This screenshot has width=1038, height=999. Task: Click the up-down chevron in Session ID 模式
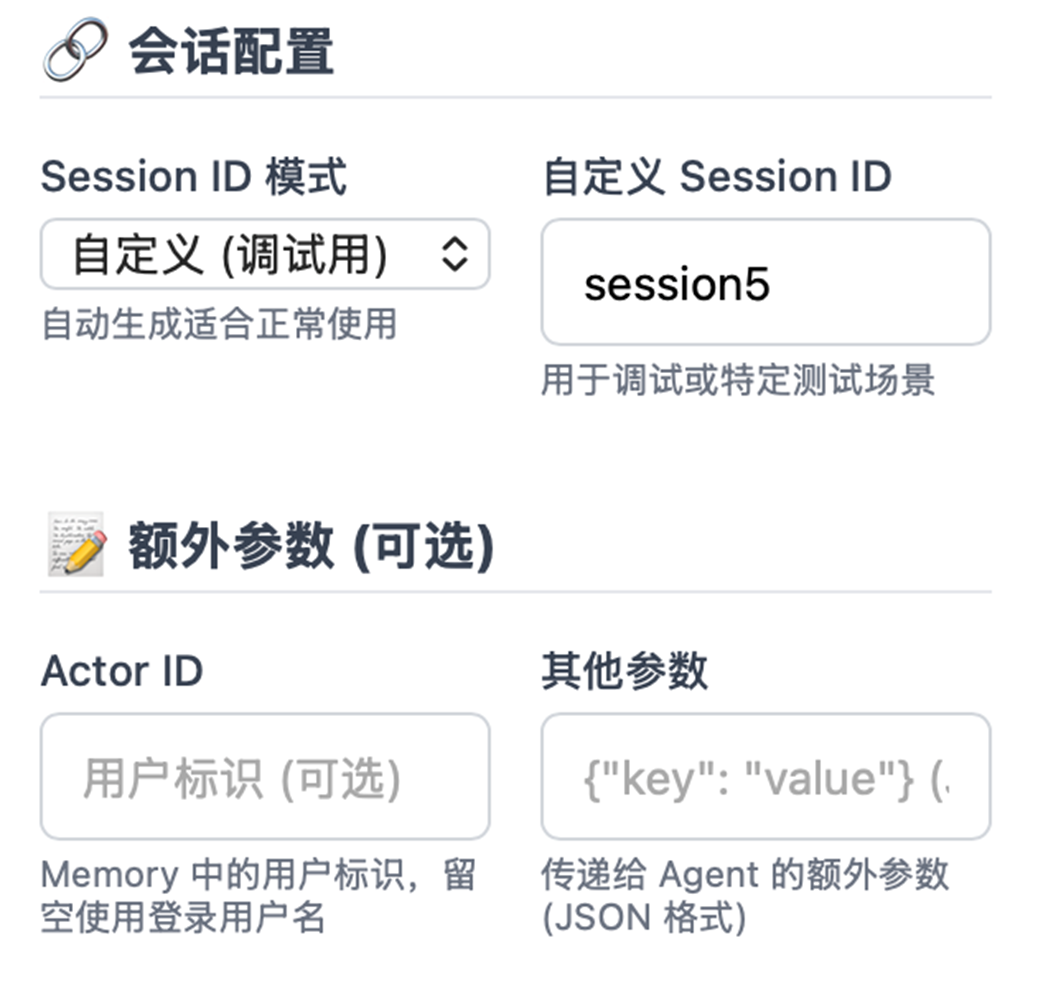[x=455, y=254]
